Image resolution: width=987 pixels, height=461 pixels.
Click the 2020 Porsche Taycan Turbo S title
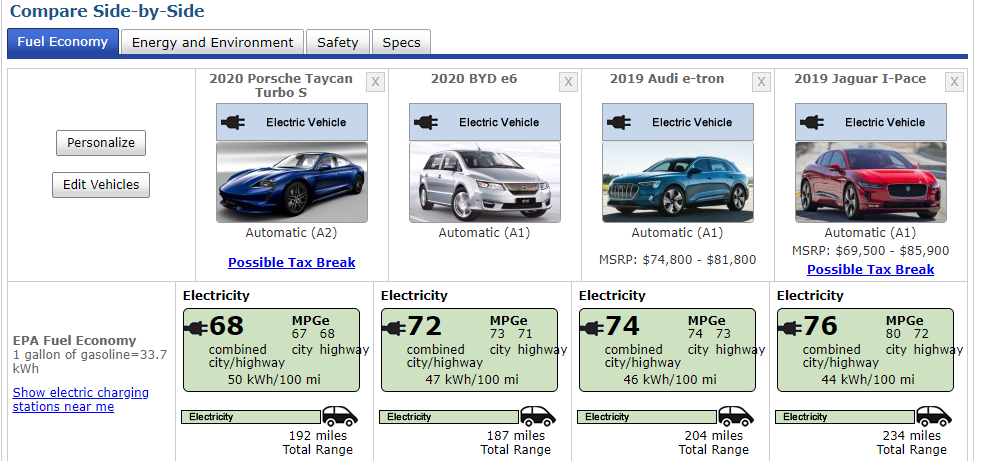(281, 86)
